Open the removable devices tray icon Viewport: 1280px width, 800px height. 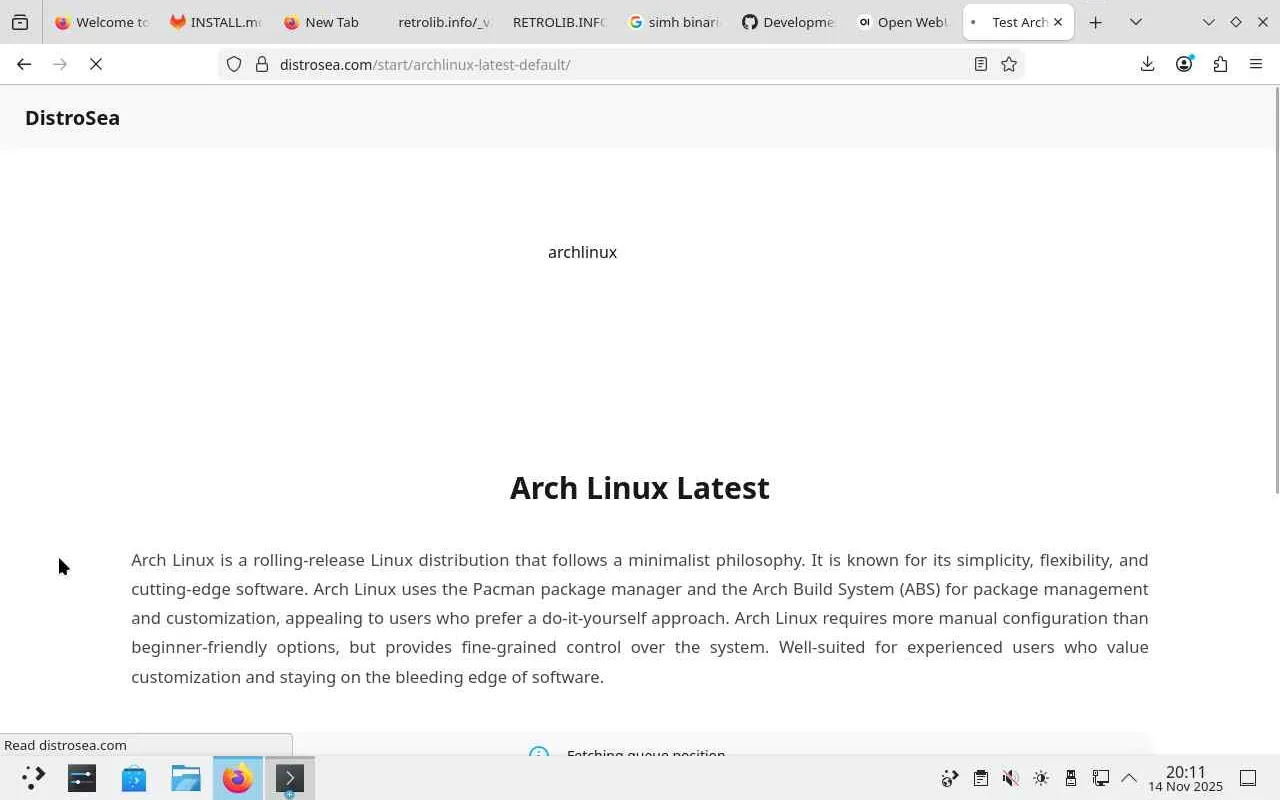pos(1071,778)
